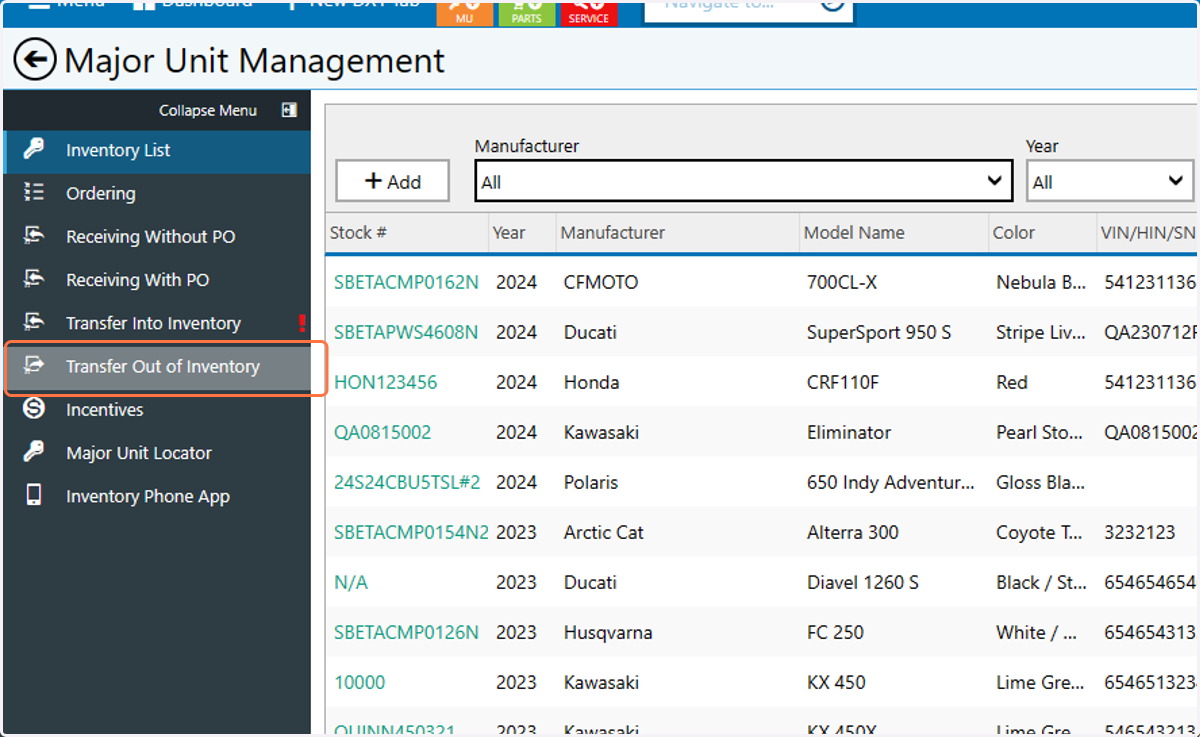Open the green PARTS quick button

click(x=526, y=12)
